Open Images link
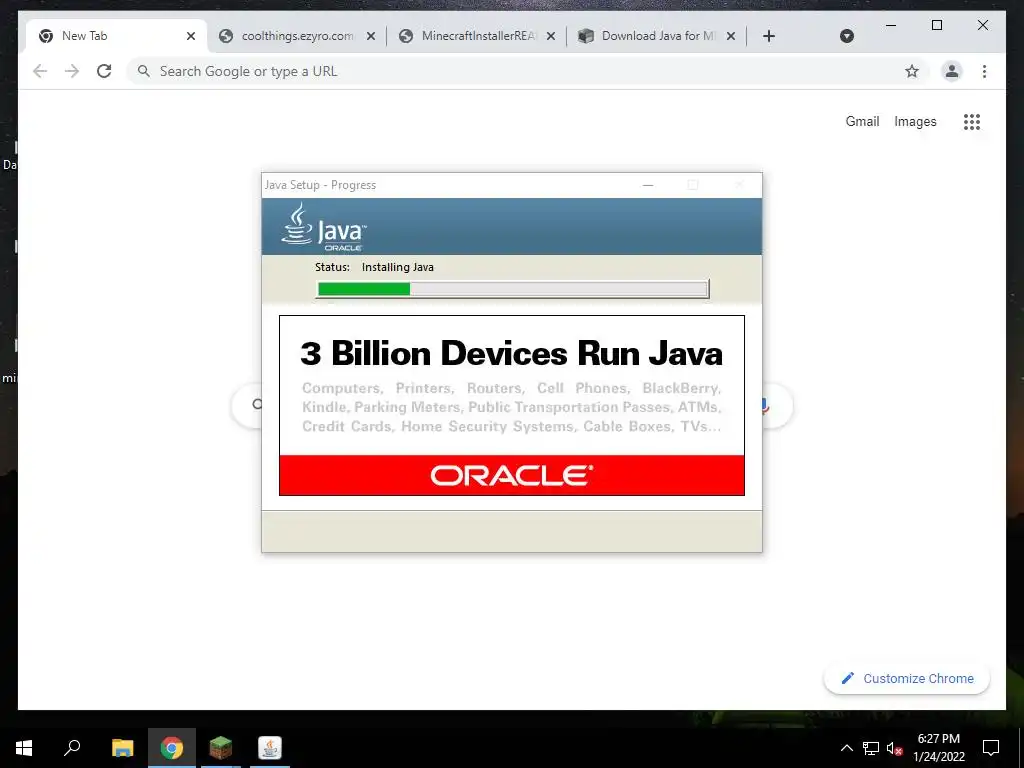This screenshot has height=768, width=1024. 915,121
